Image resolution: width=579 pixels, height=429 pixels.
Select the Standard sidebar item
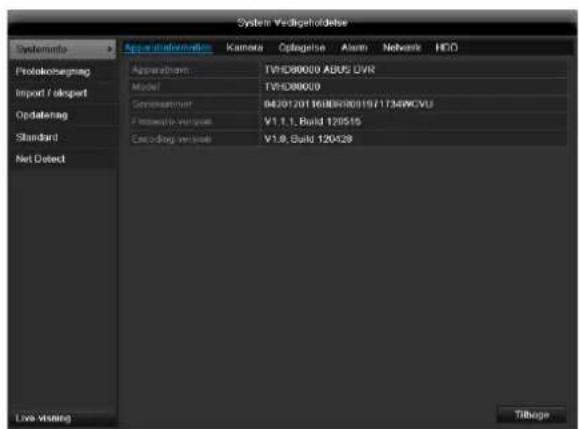[x=37, y=137]
